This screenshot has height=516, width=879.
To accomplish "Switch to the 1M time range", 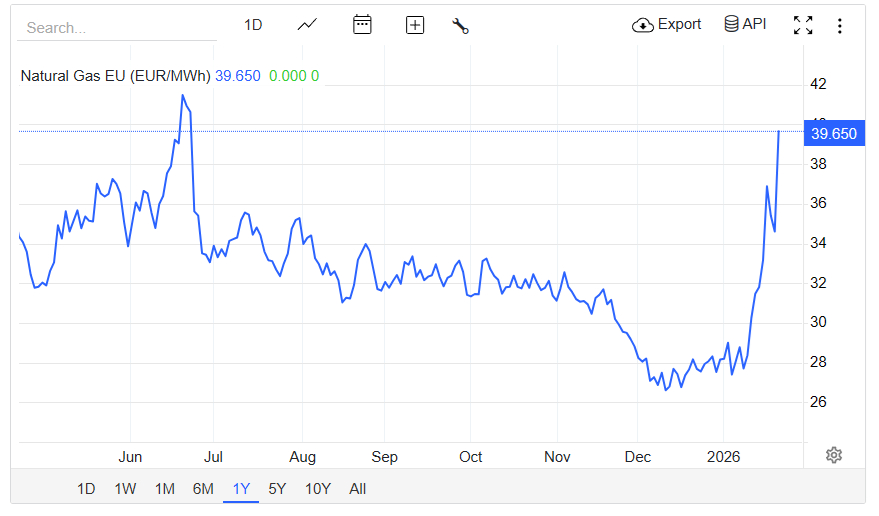I will pyautogui.click(x=165, y=489).
